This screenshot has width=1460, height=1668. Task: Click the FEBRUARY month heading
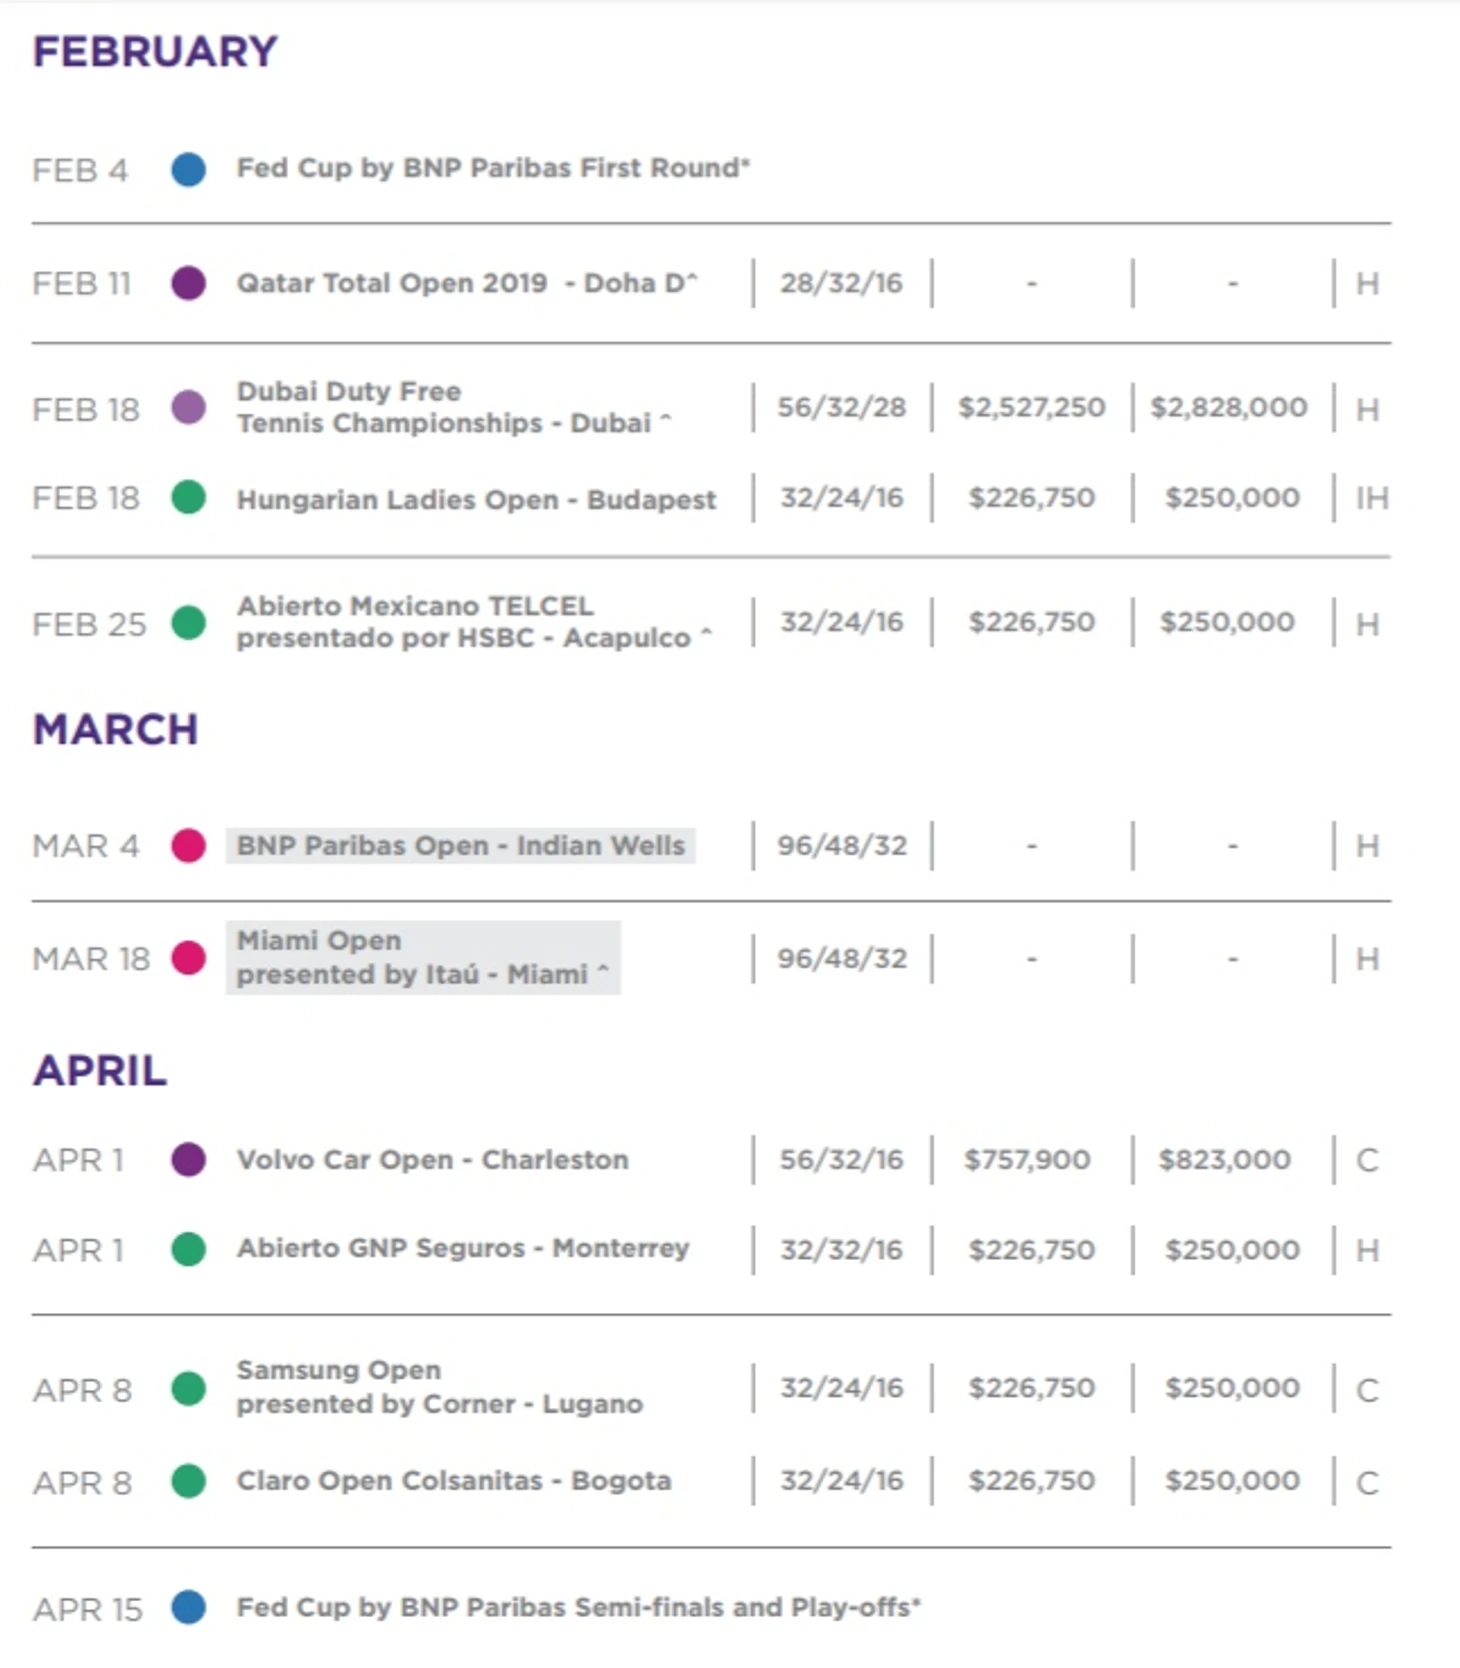155,52
